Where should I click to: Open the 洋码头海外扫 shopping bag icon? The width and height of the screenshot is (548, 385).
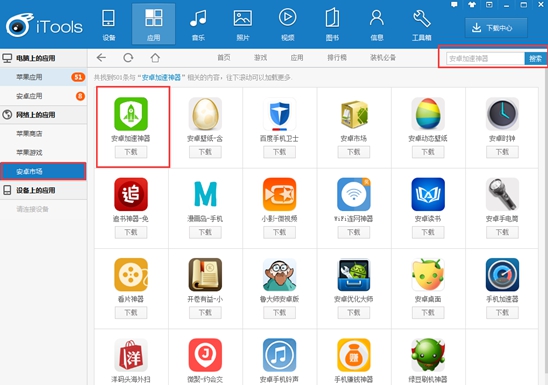tap(131, 355)
